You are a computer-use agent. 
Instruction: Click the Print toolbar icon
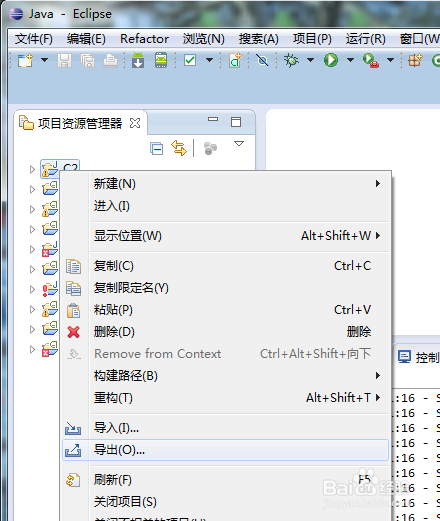pyautogui.click(x=110, y=61)
